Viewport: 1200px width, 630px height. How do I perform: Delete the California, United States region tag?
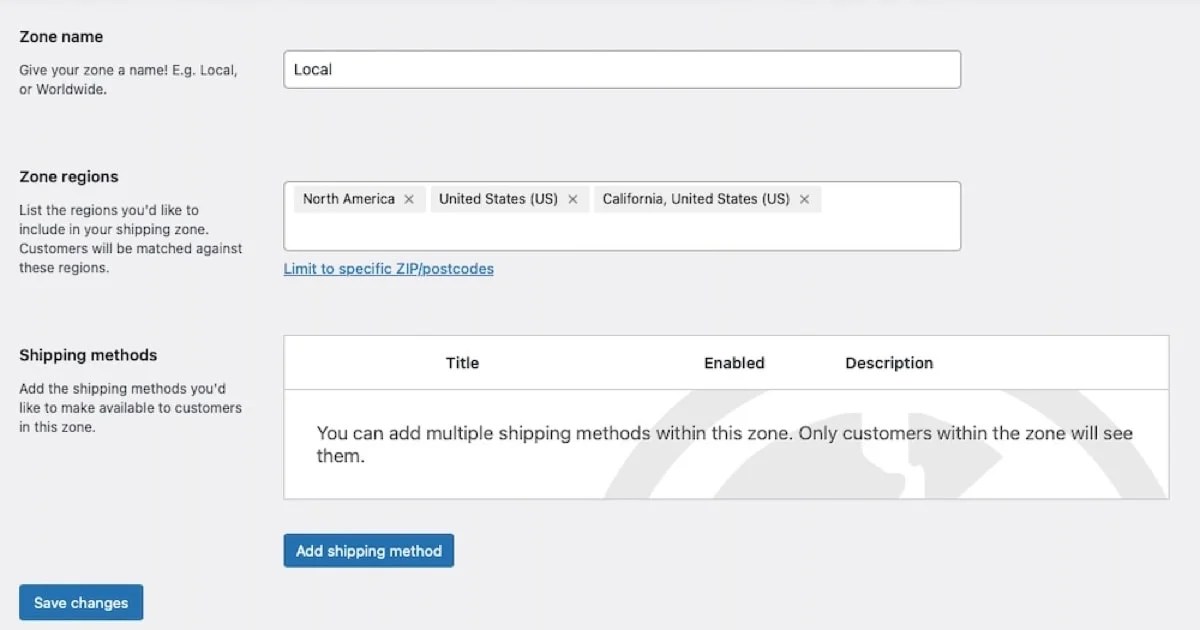[804, 199]
